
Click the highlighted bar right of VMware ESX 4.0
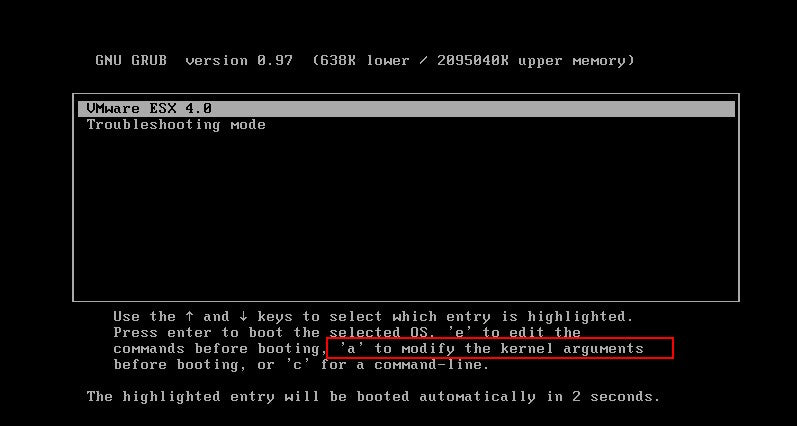[473, 109]
